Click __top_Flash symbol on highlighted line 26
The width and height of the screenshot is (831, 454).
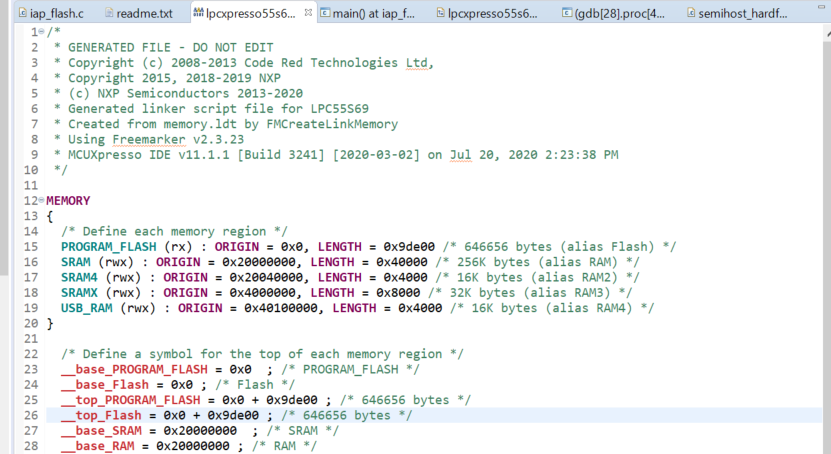click(x=101, y=415)
